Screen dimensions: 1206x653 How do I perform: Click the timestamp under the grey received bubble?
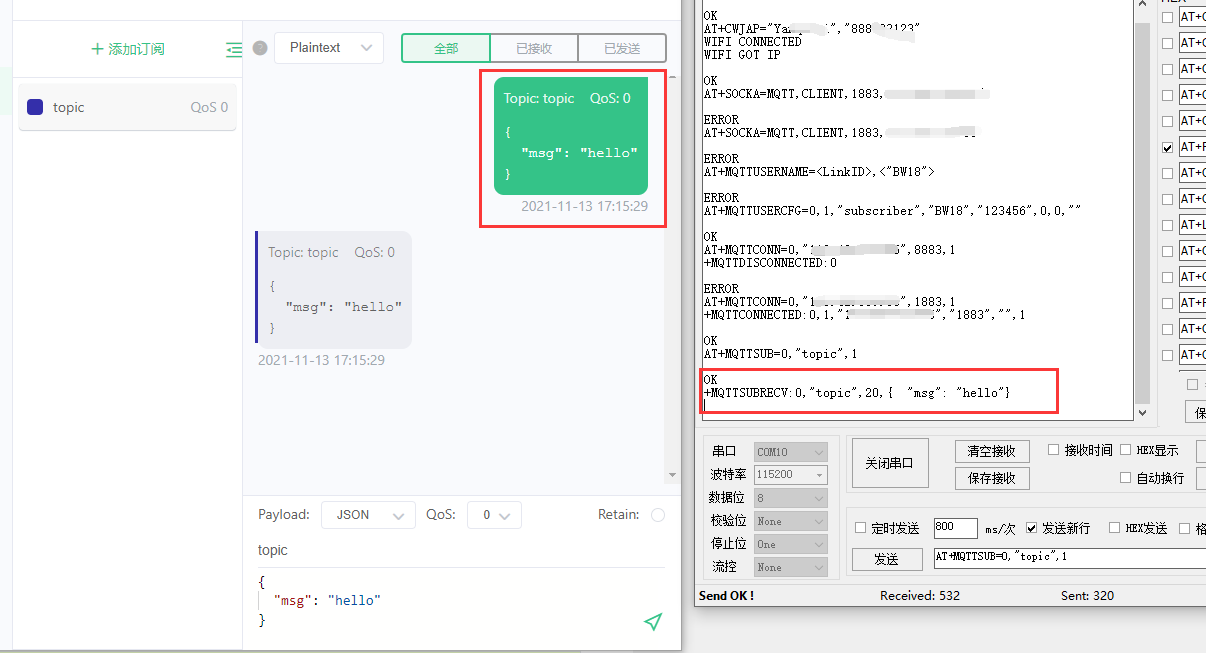pyautogui.click(x=321, y=360)
